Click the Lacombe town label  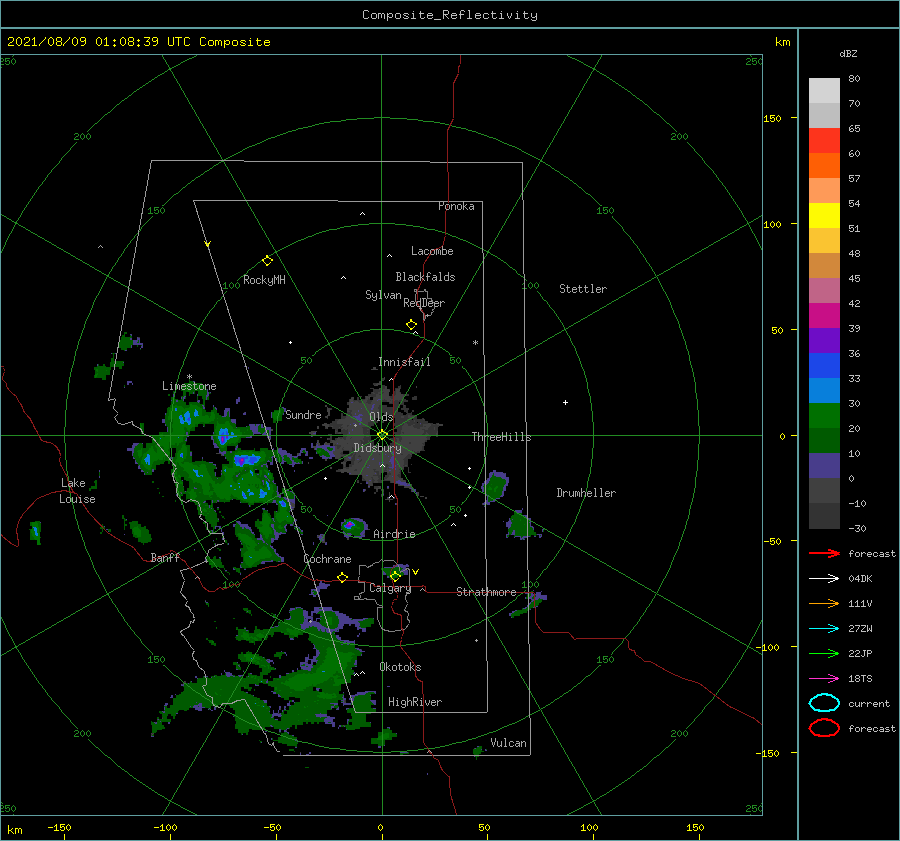[432, 251]
